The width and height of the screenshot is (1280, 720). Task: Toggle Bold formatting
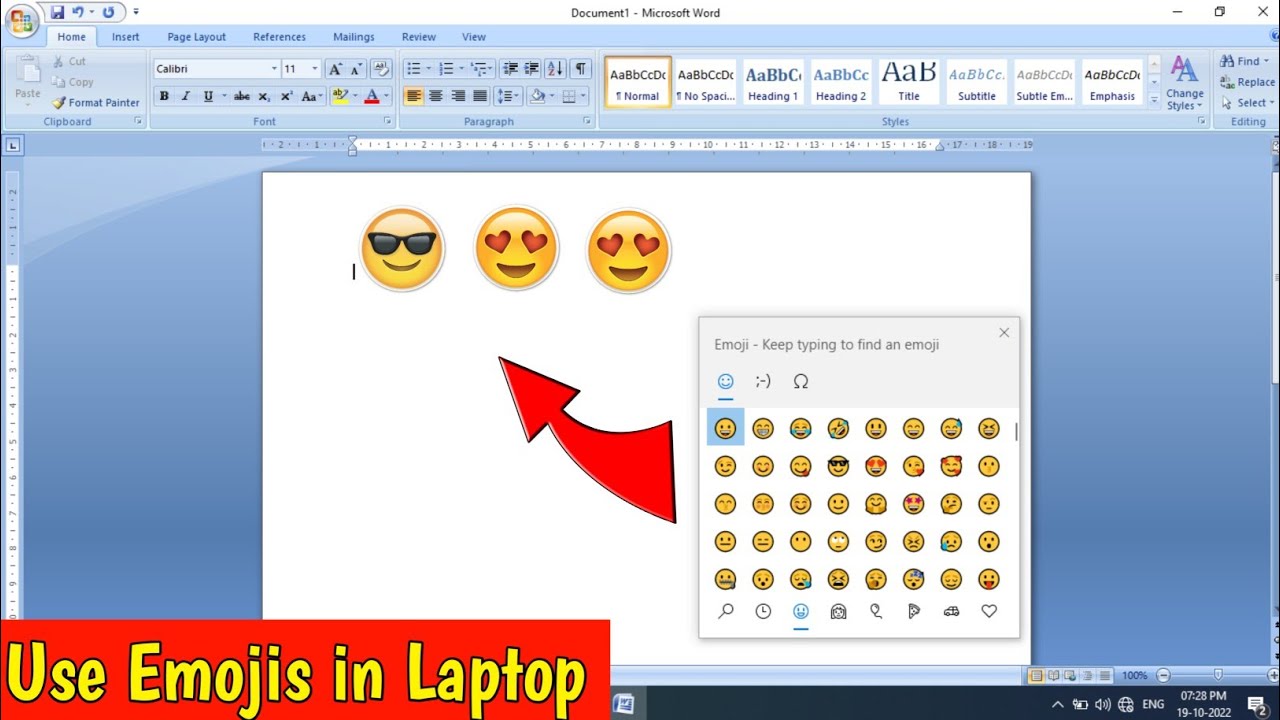164,96
